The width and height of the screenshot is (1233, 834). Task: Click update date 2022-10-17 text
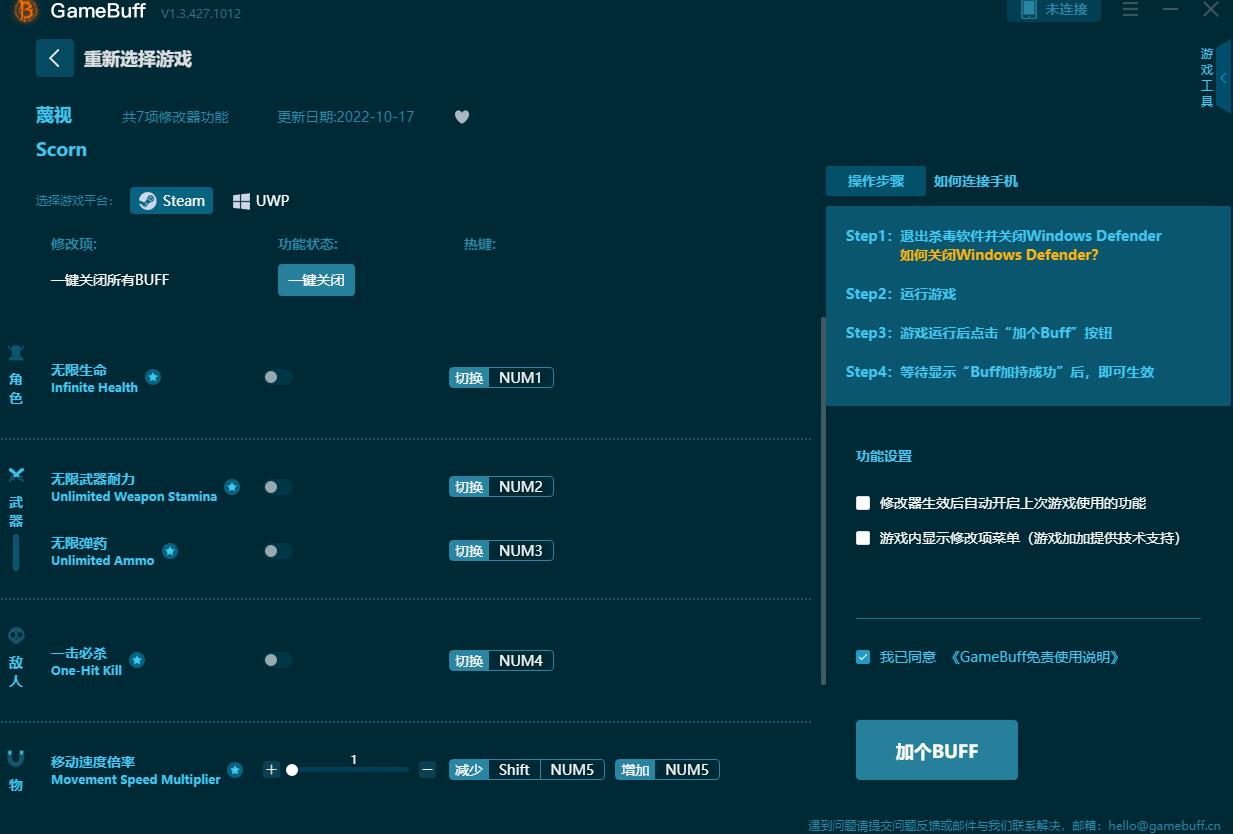tap(346, 117)
